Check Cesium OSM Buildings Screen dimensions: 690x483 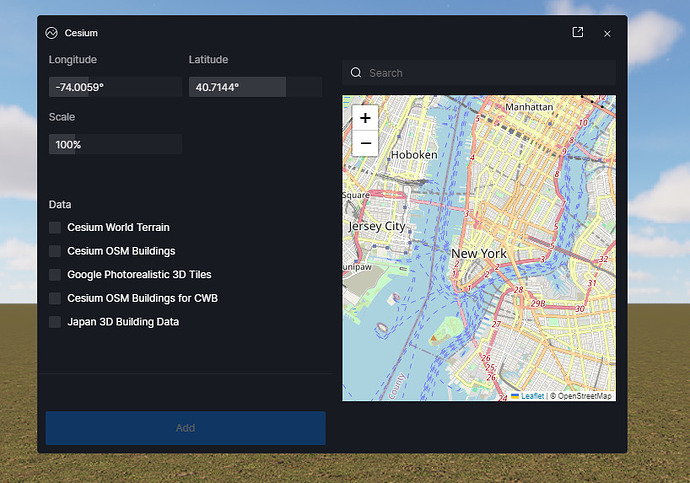coord(55,251)
